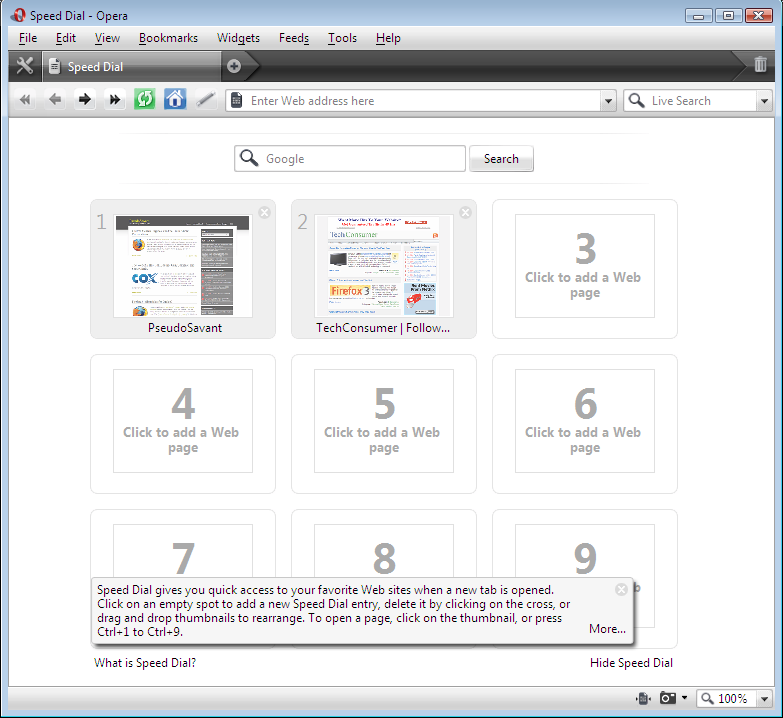Click the Hide Speed Dial link
The height and width of the screenshot is (718, 783).
point(630,663)
